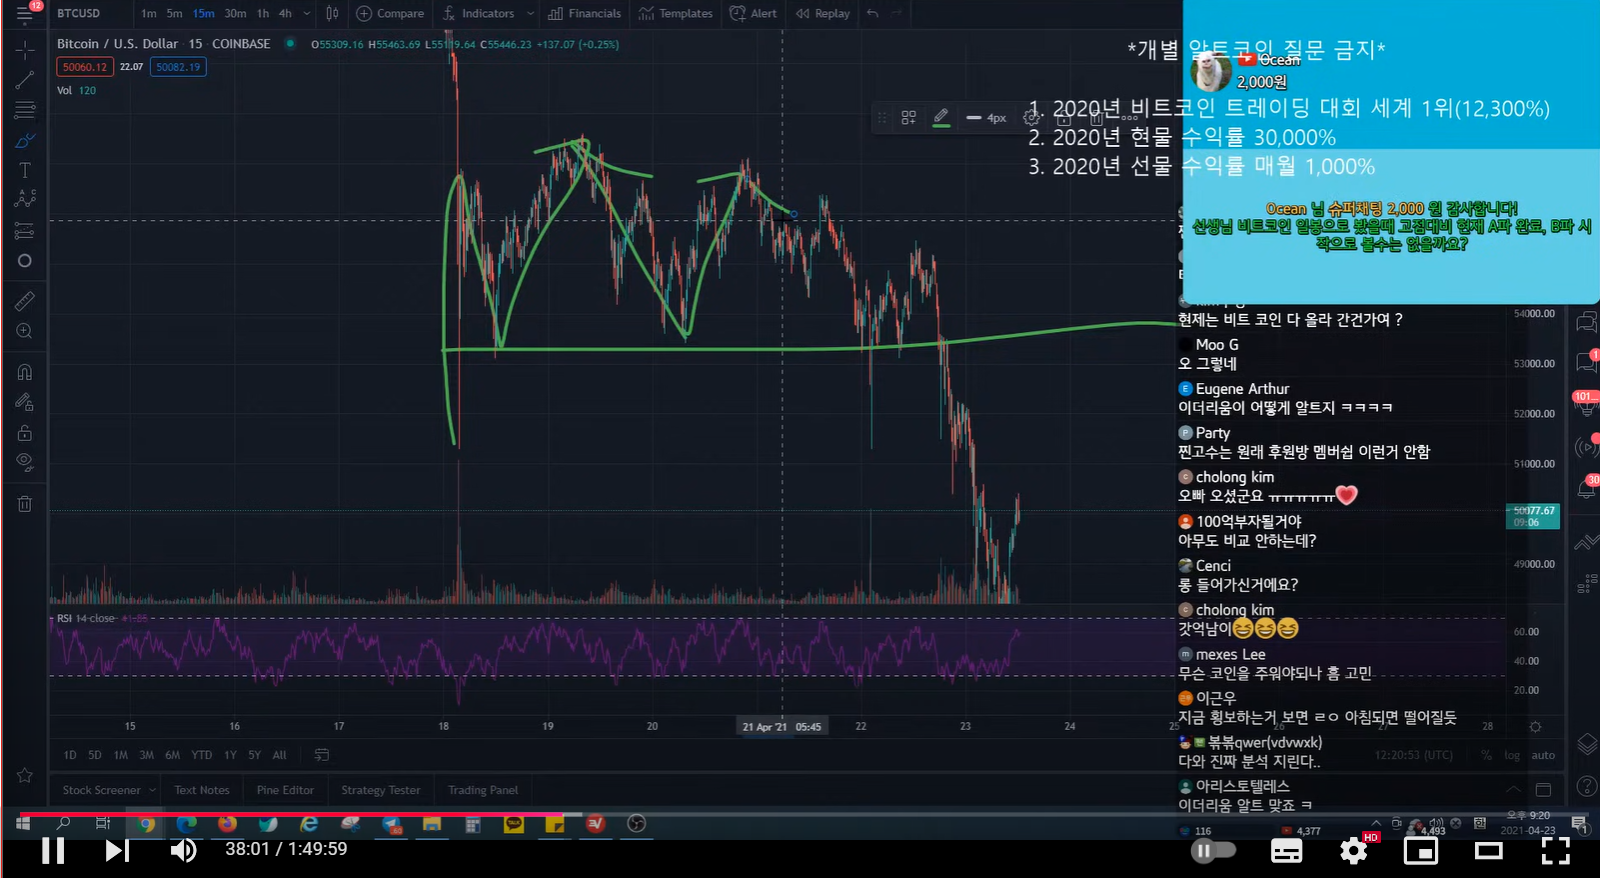Viewport: 1600px width, 878px height.
Task: Open the Pine Editor tab
Action: (285, 790)
